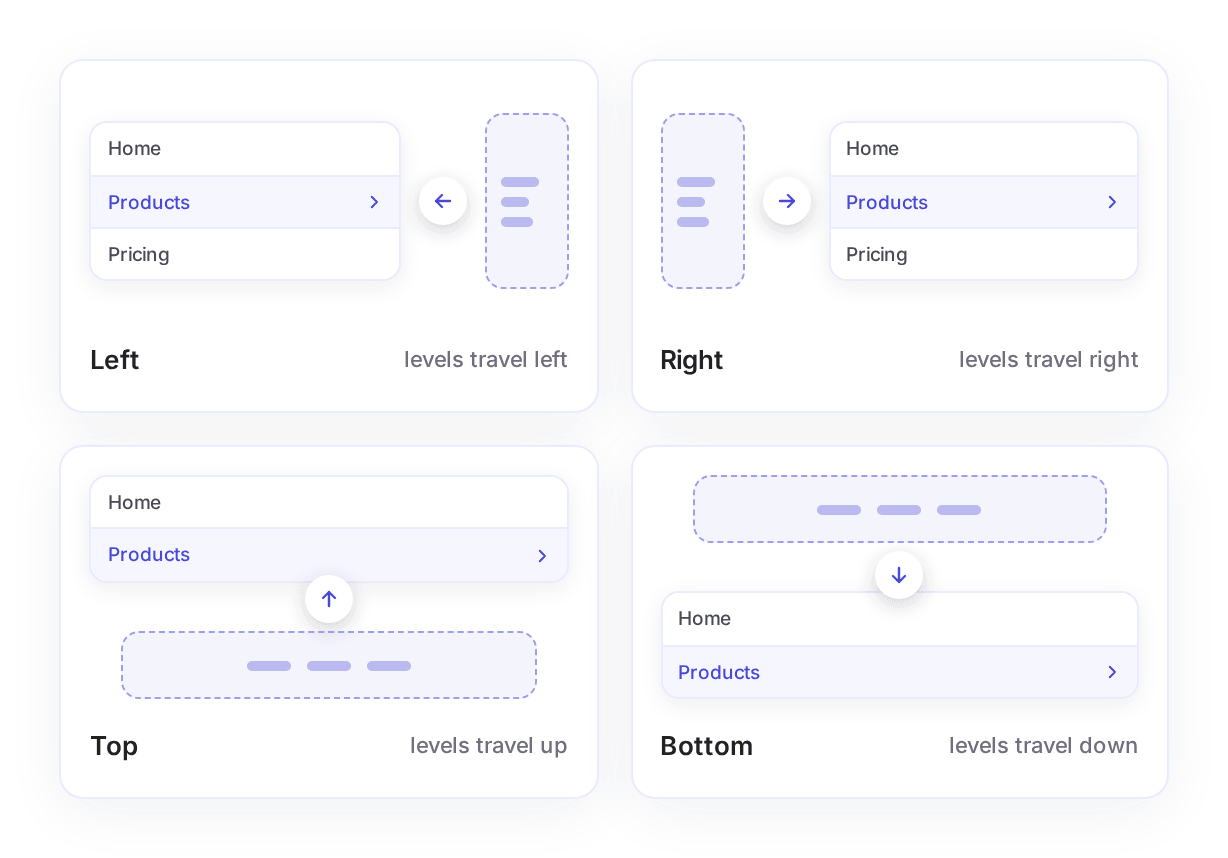The width and height of the screenshot is (1228, 858).
Task: Click the dashed vertical submenu placeholder in the Right card
Action: click(703, 201)
